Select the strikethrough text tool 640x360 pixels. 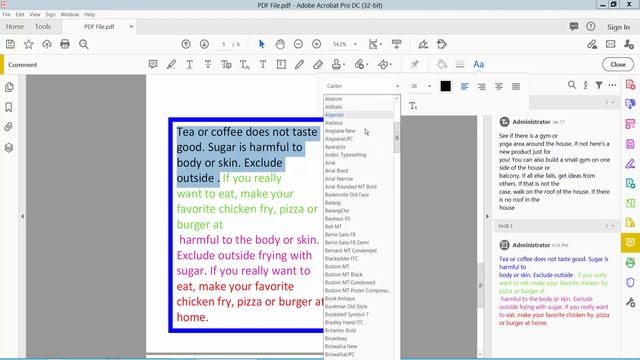[x=208, y=64]
